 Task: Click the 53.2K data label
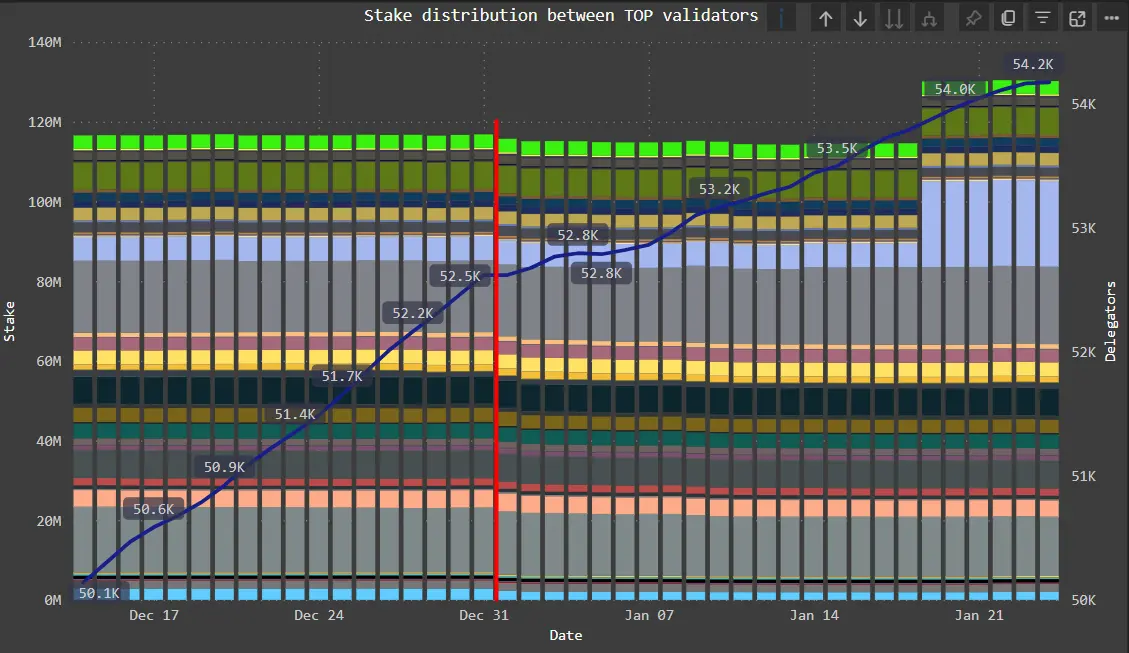719,189
